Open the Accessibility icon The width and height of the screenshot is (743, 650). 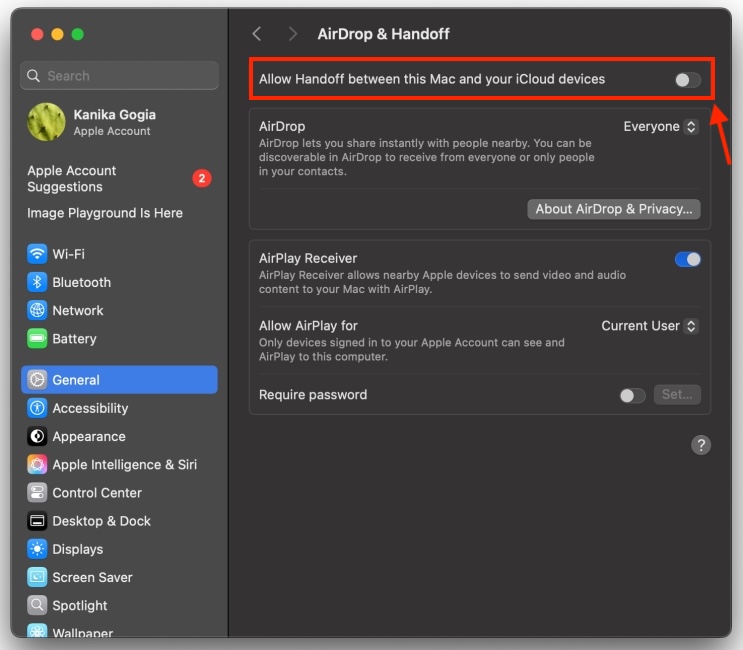click(37, 408)
